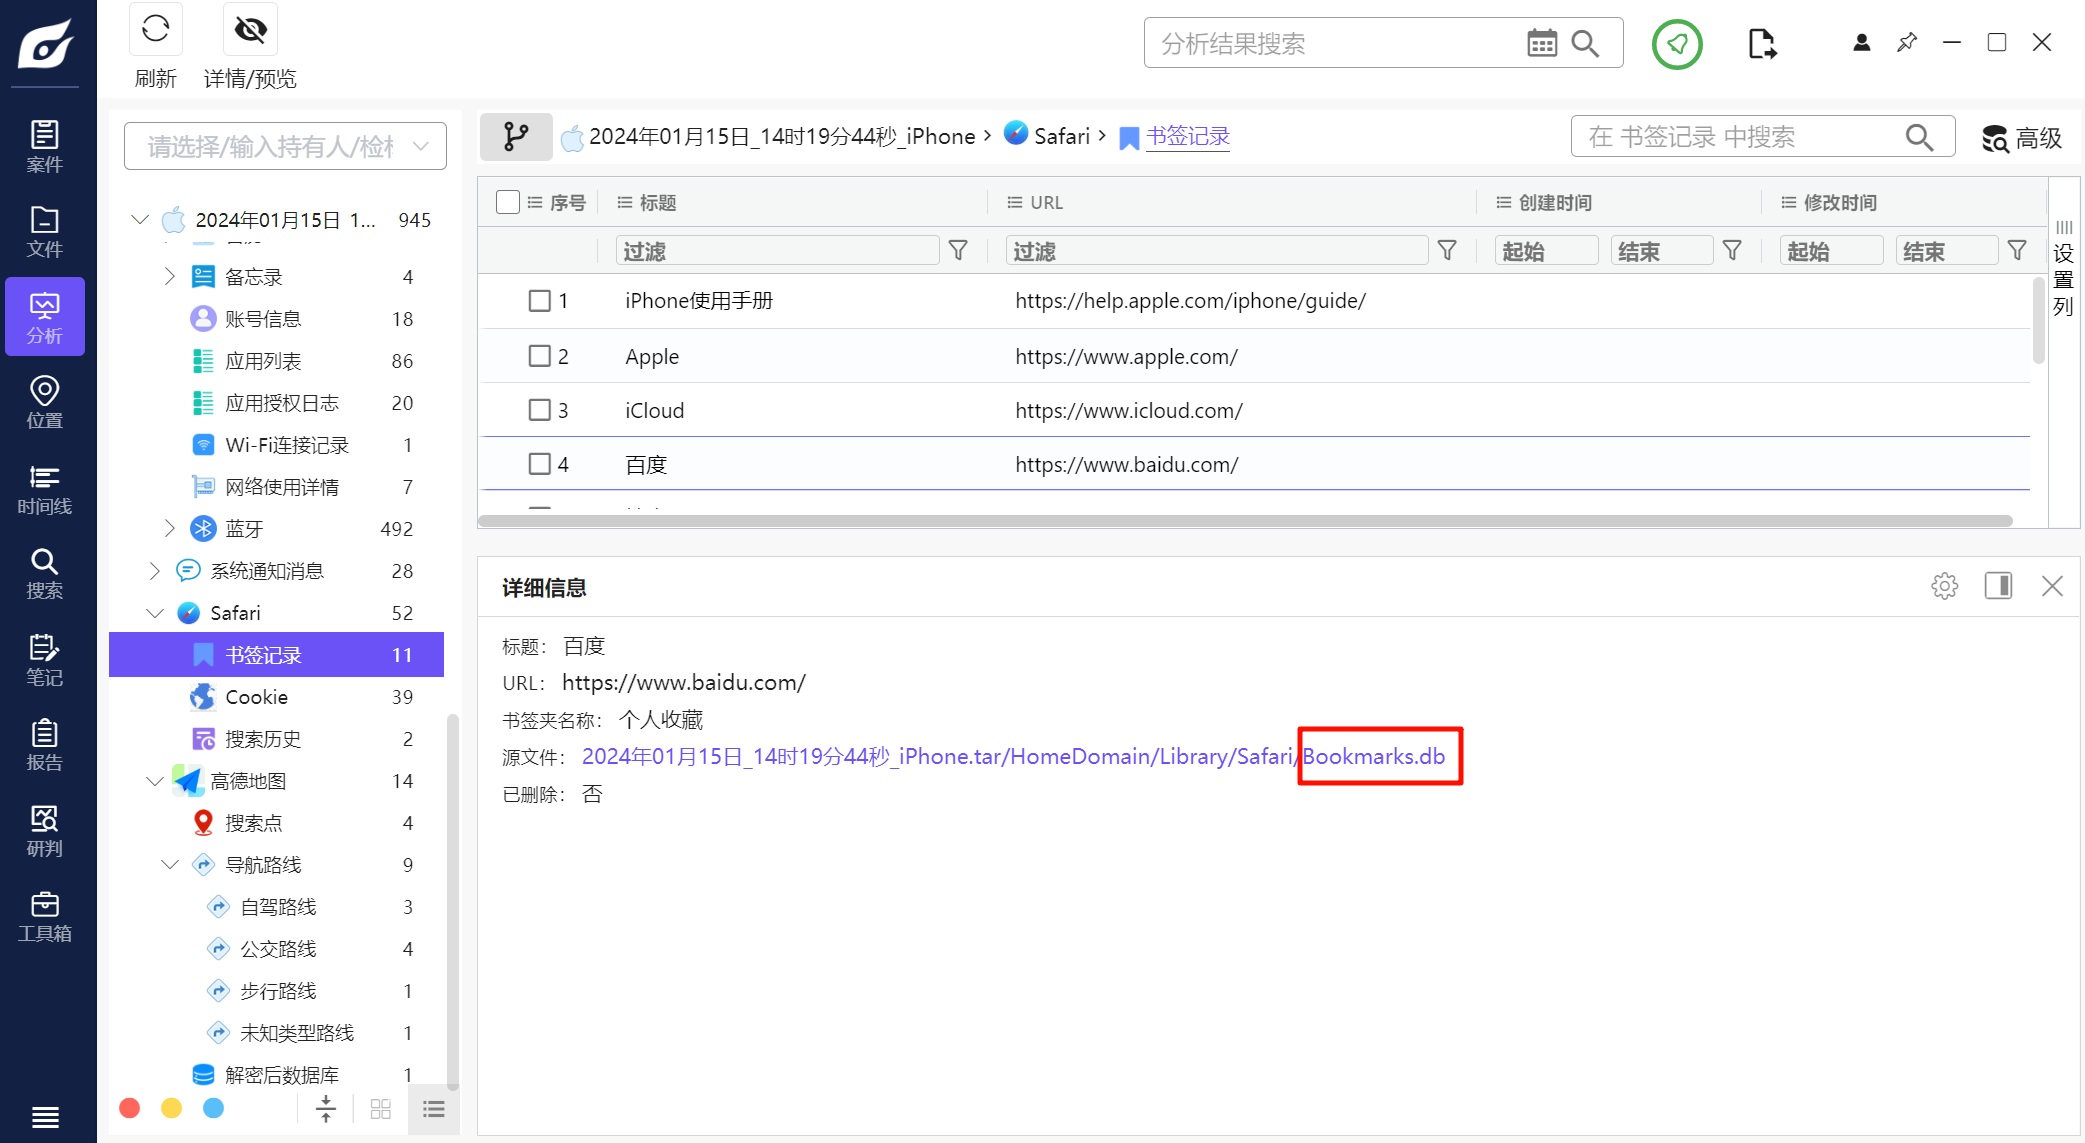2085x1143 pixels.
Task: Click the branch tree icon in breadcrumb
Action: [516, 137]
